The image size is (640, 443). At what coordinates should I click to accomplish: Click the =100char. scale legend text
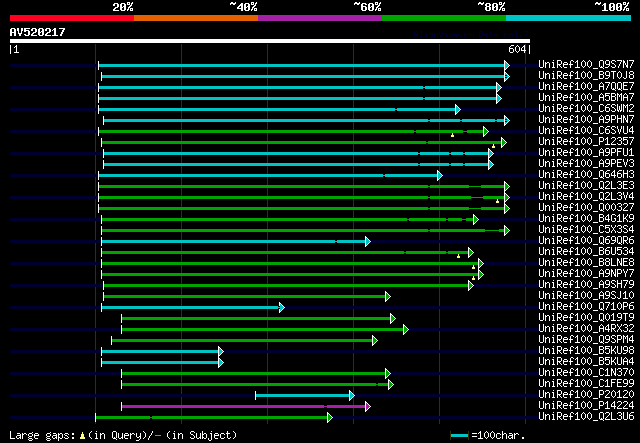(x=498, y=435)
